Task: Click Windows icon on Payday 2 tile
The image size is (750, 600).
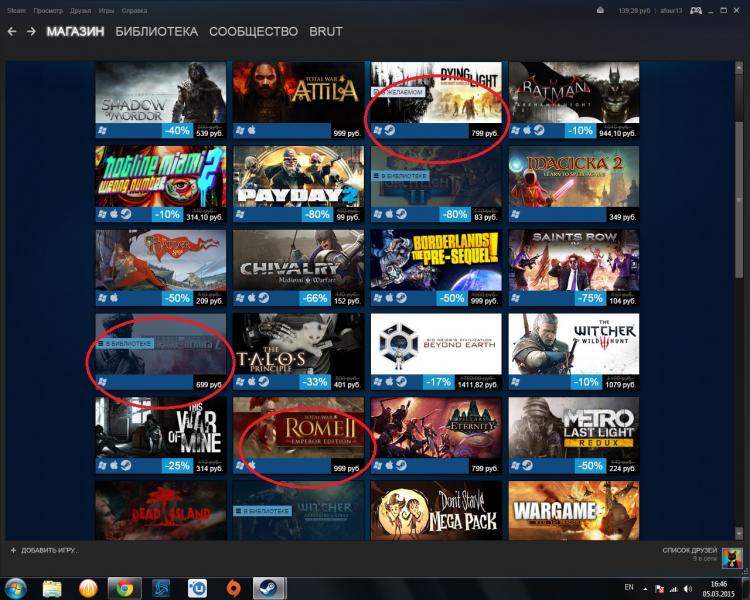Action: [x=240, y=214]
